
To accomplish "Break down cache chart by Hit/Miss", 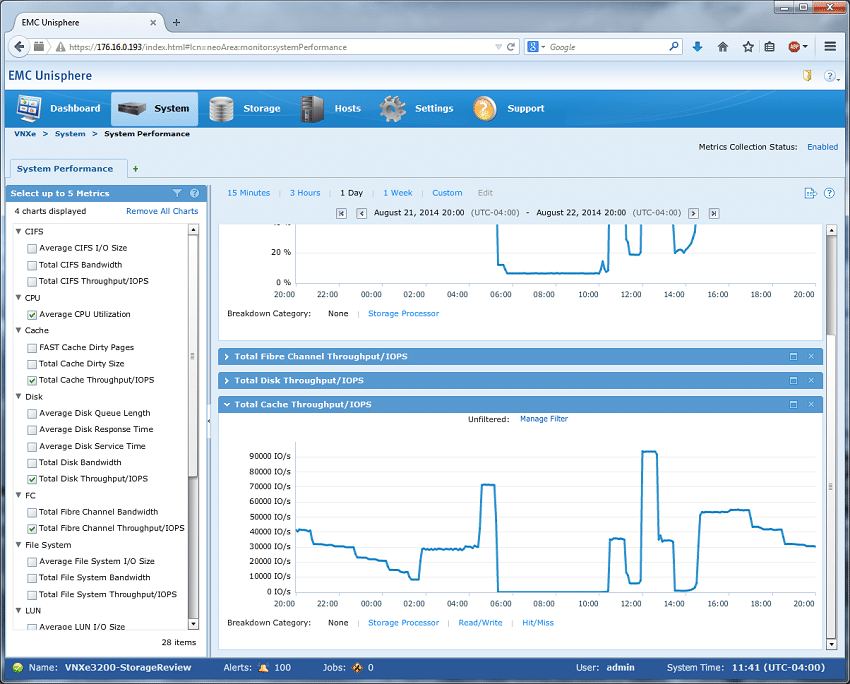I will click(x=538, y=623).
